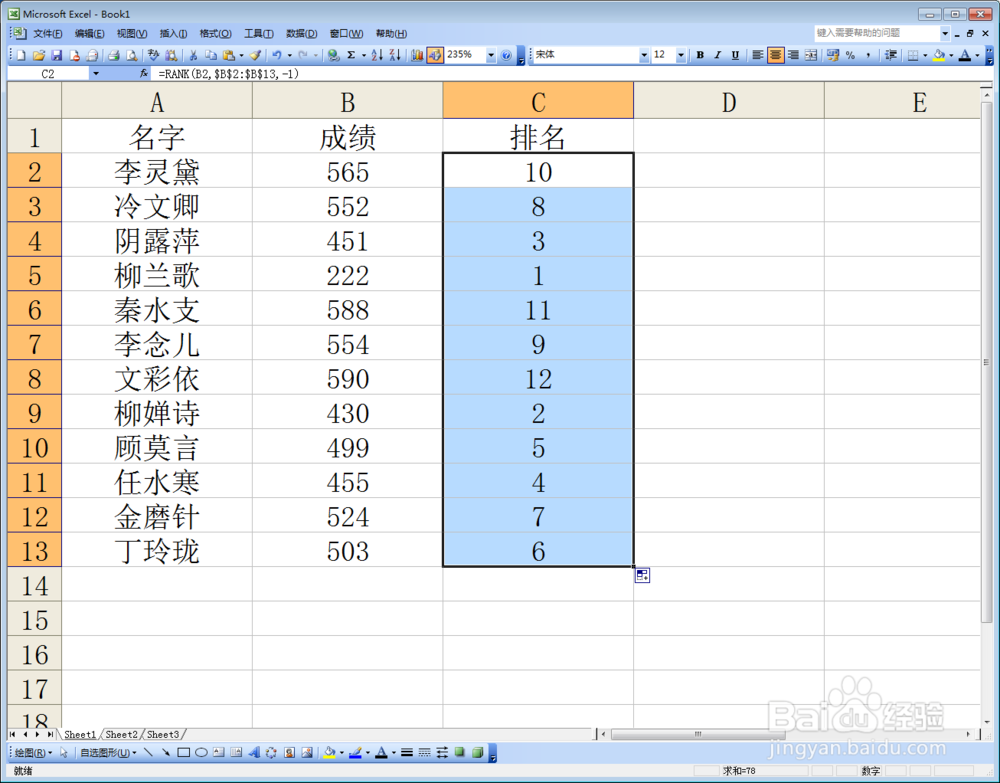This screenshot has width=1000, height=783.
Task: Jump to the last sheet tab arrow
Action: pyautogui.click(x=50, y=735)
